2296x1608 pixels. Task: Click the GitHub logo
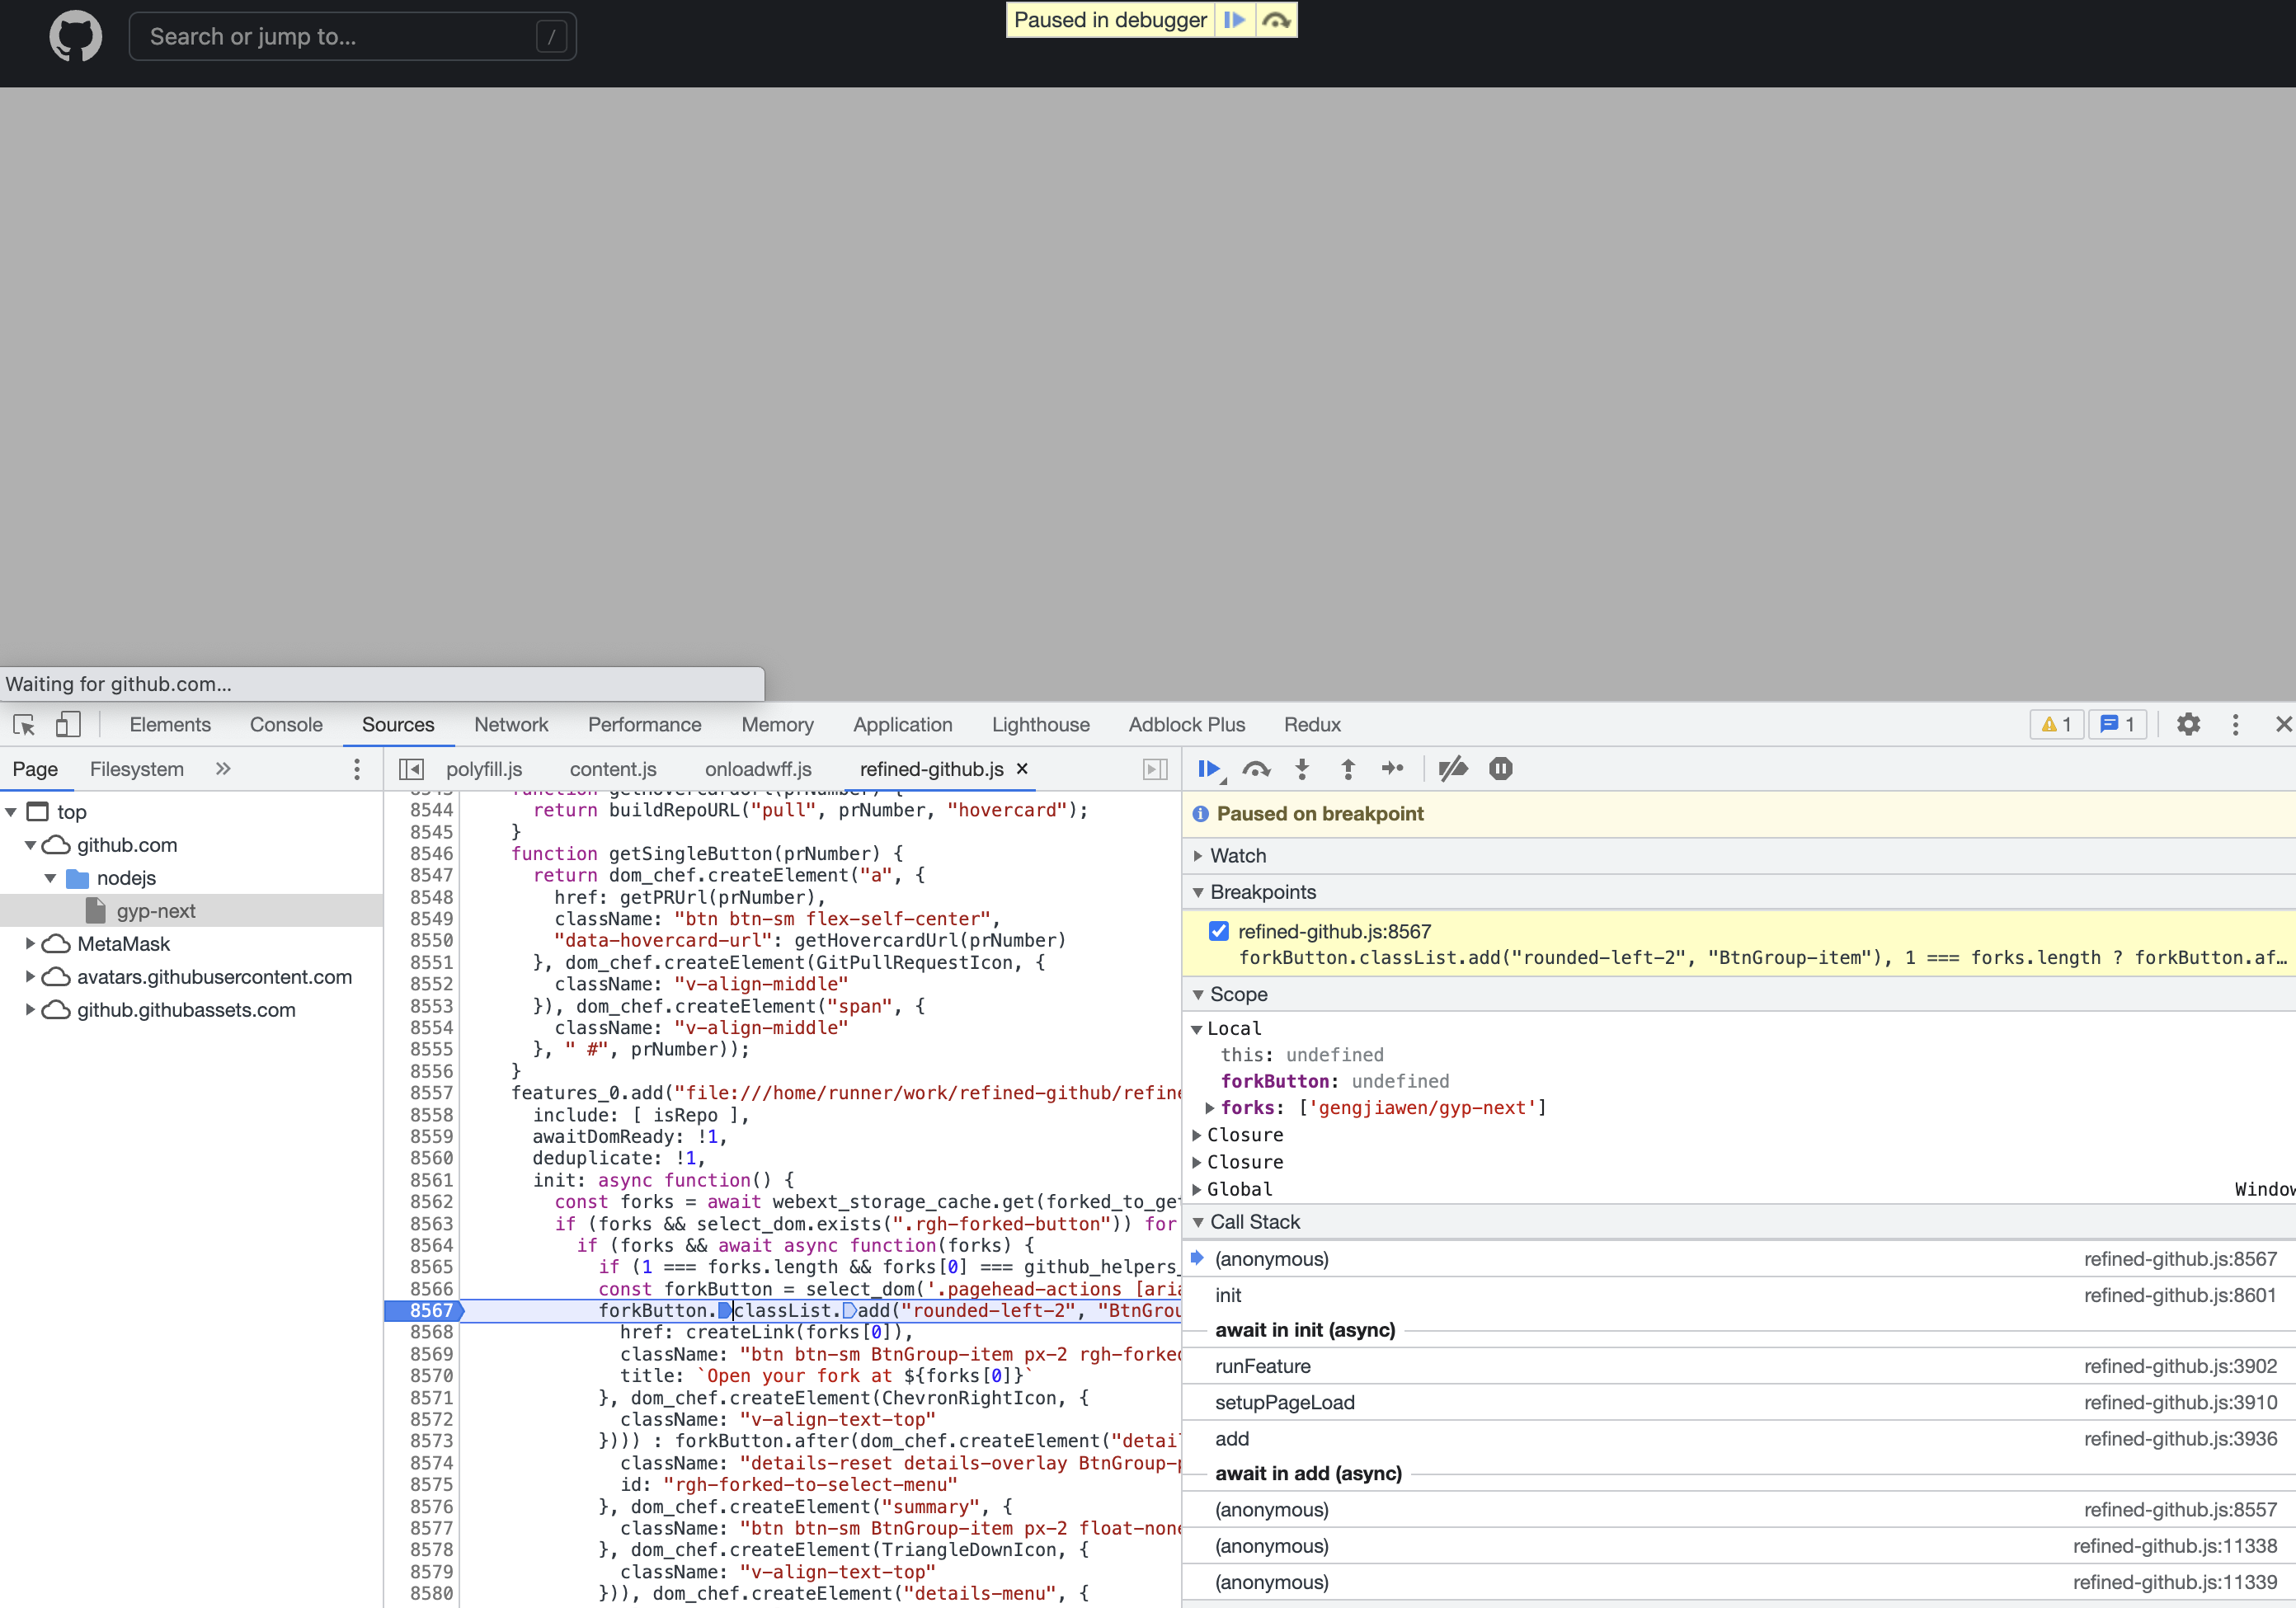(75, 36)
